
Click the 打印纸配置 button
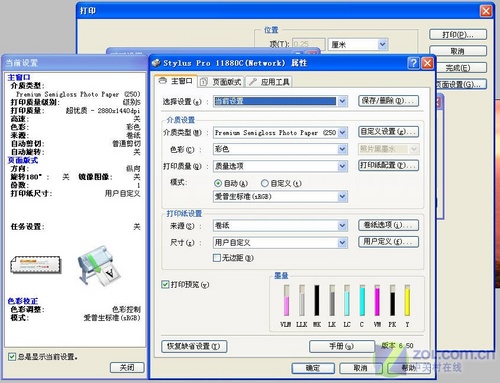pos(388,165)
